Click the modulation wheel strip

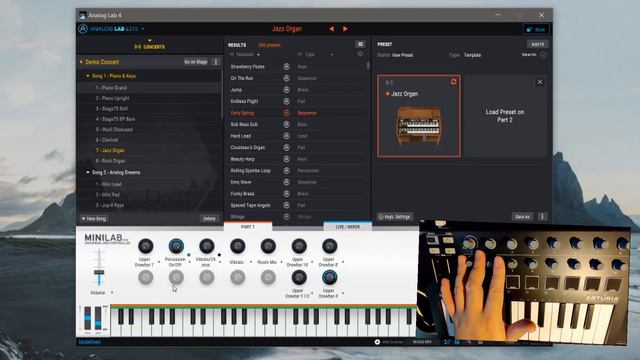coord(98,318)
